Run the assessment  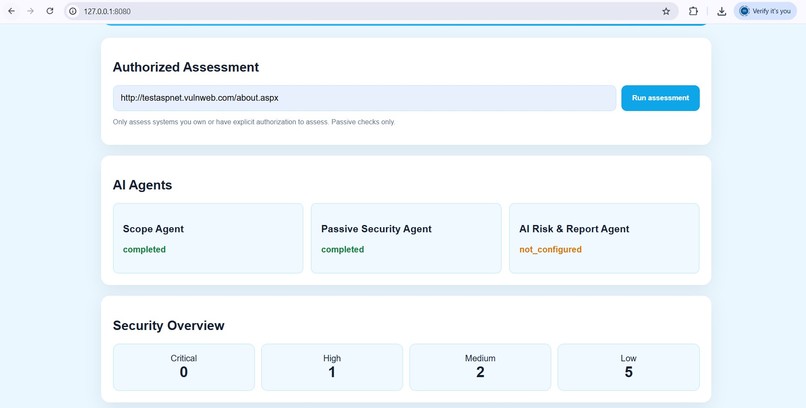coord(660,98)
